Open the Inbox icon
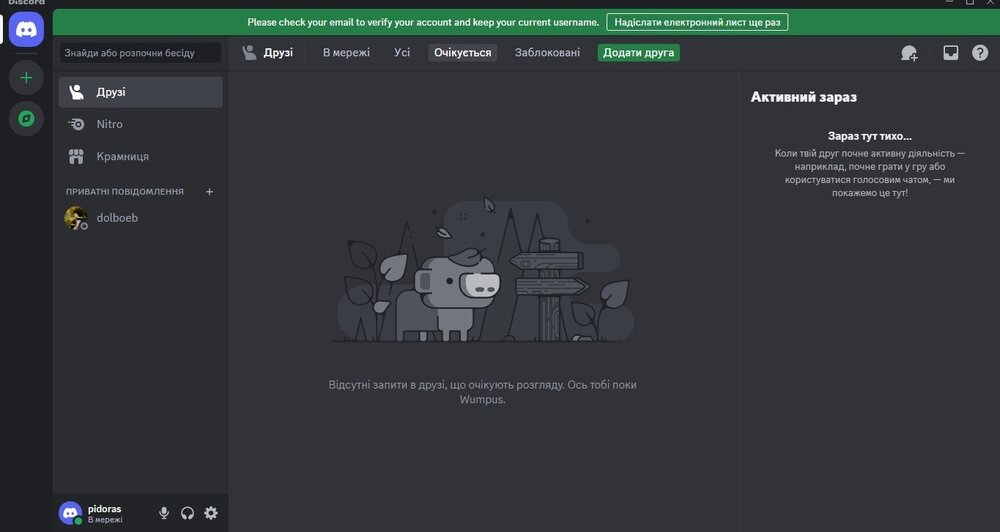This screenshot has width=1000, height=532. [950, 53]
